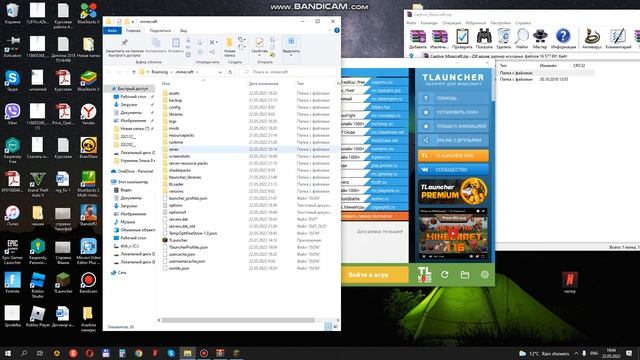Show hidden system tray icons chevron
Screen dimensions: 640x360
tap(576, 353)
